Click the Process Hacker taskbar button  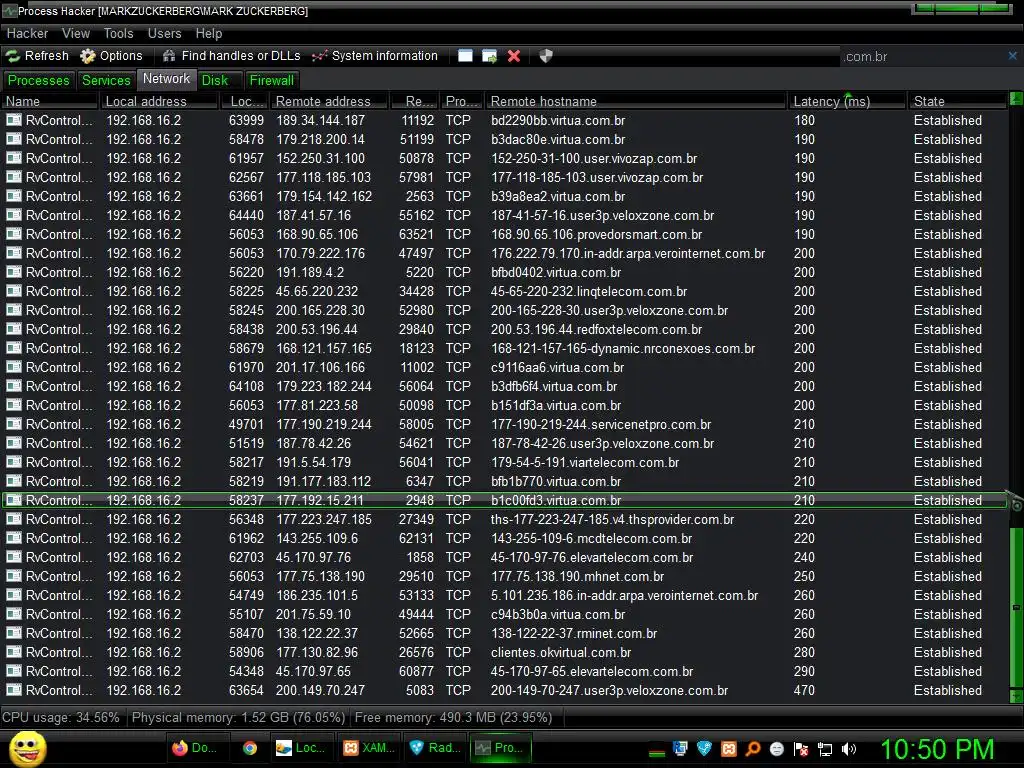(500, 748)
